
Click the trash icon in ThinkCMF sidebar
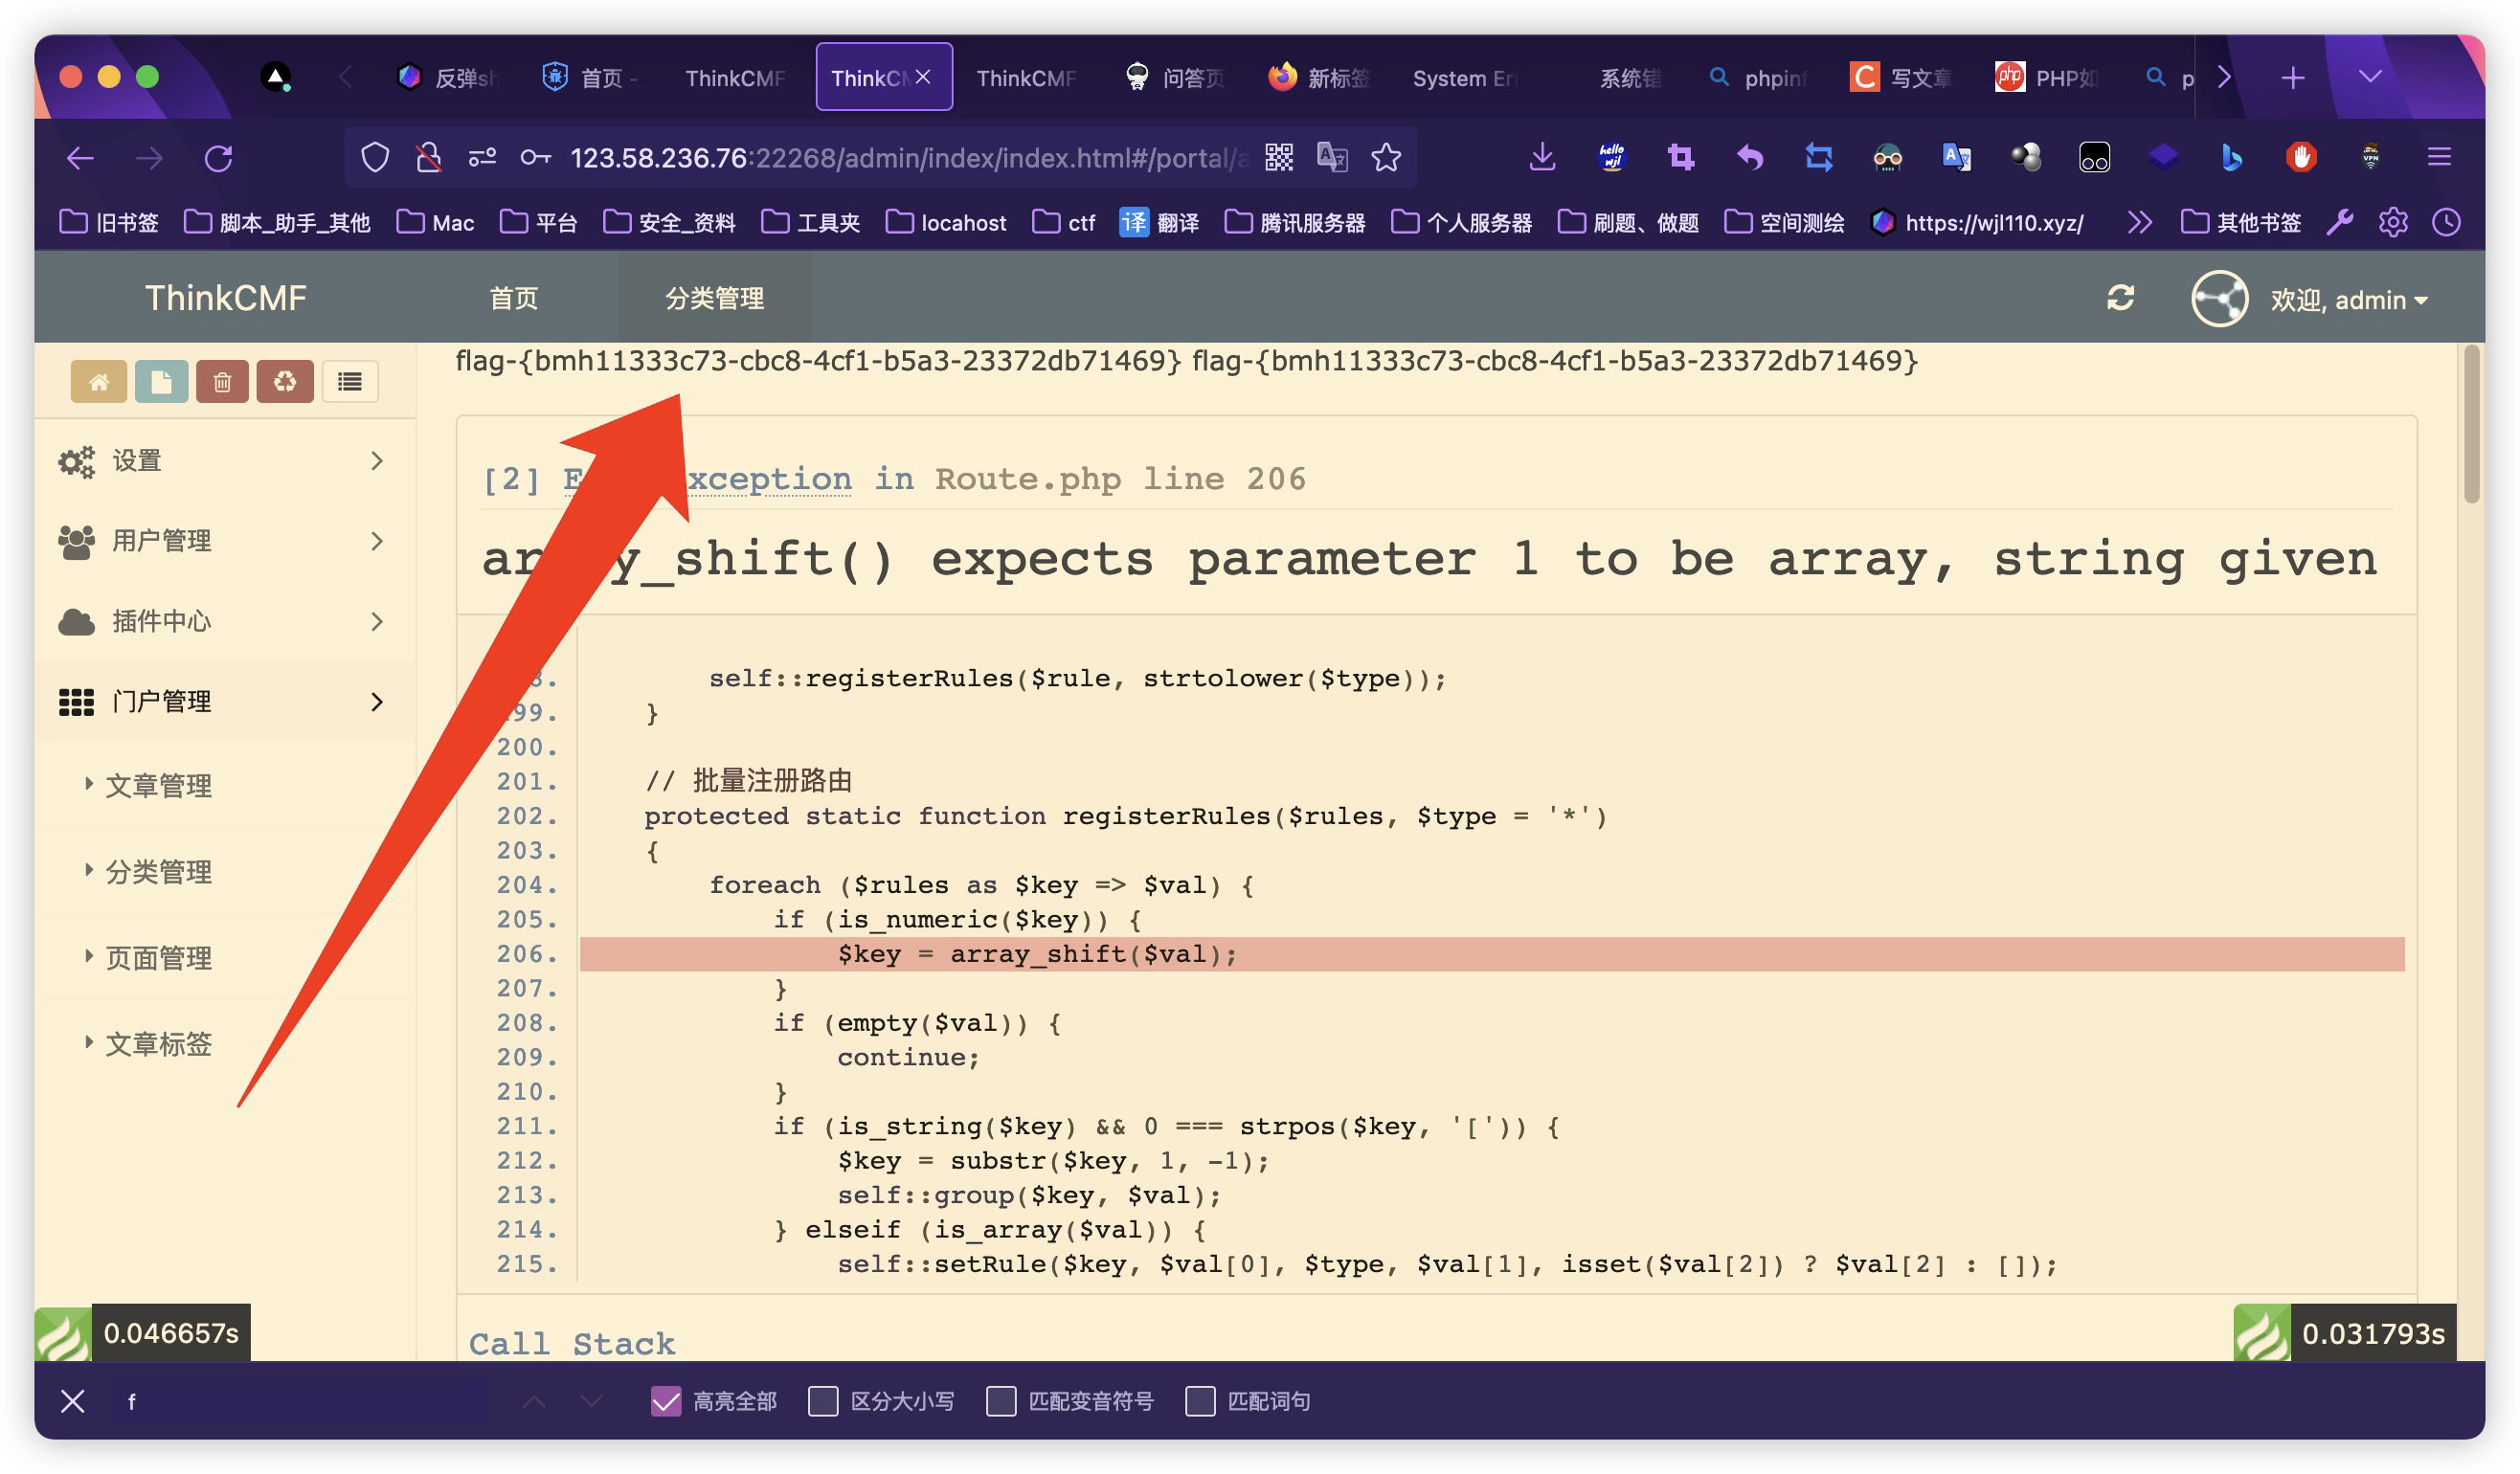(x=222, y=381)
